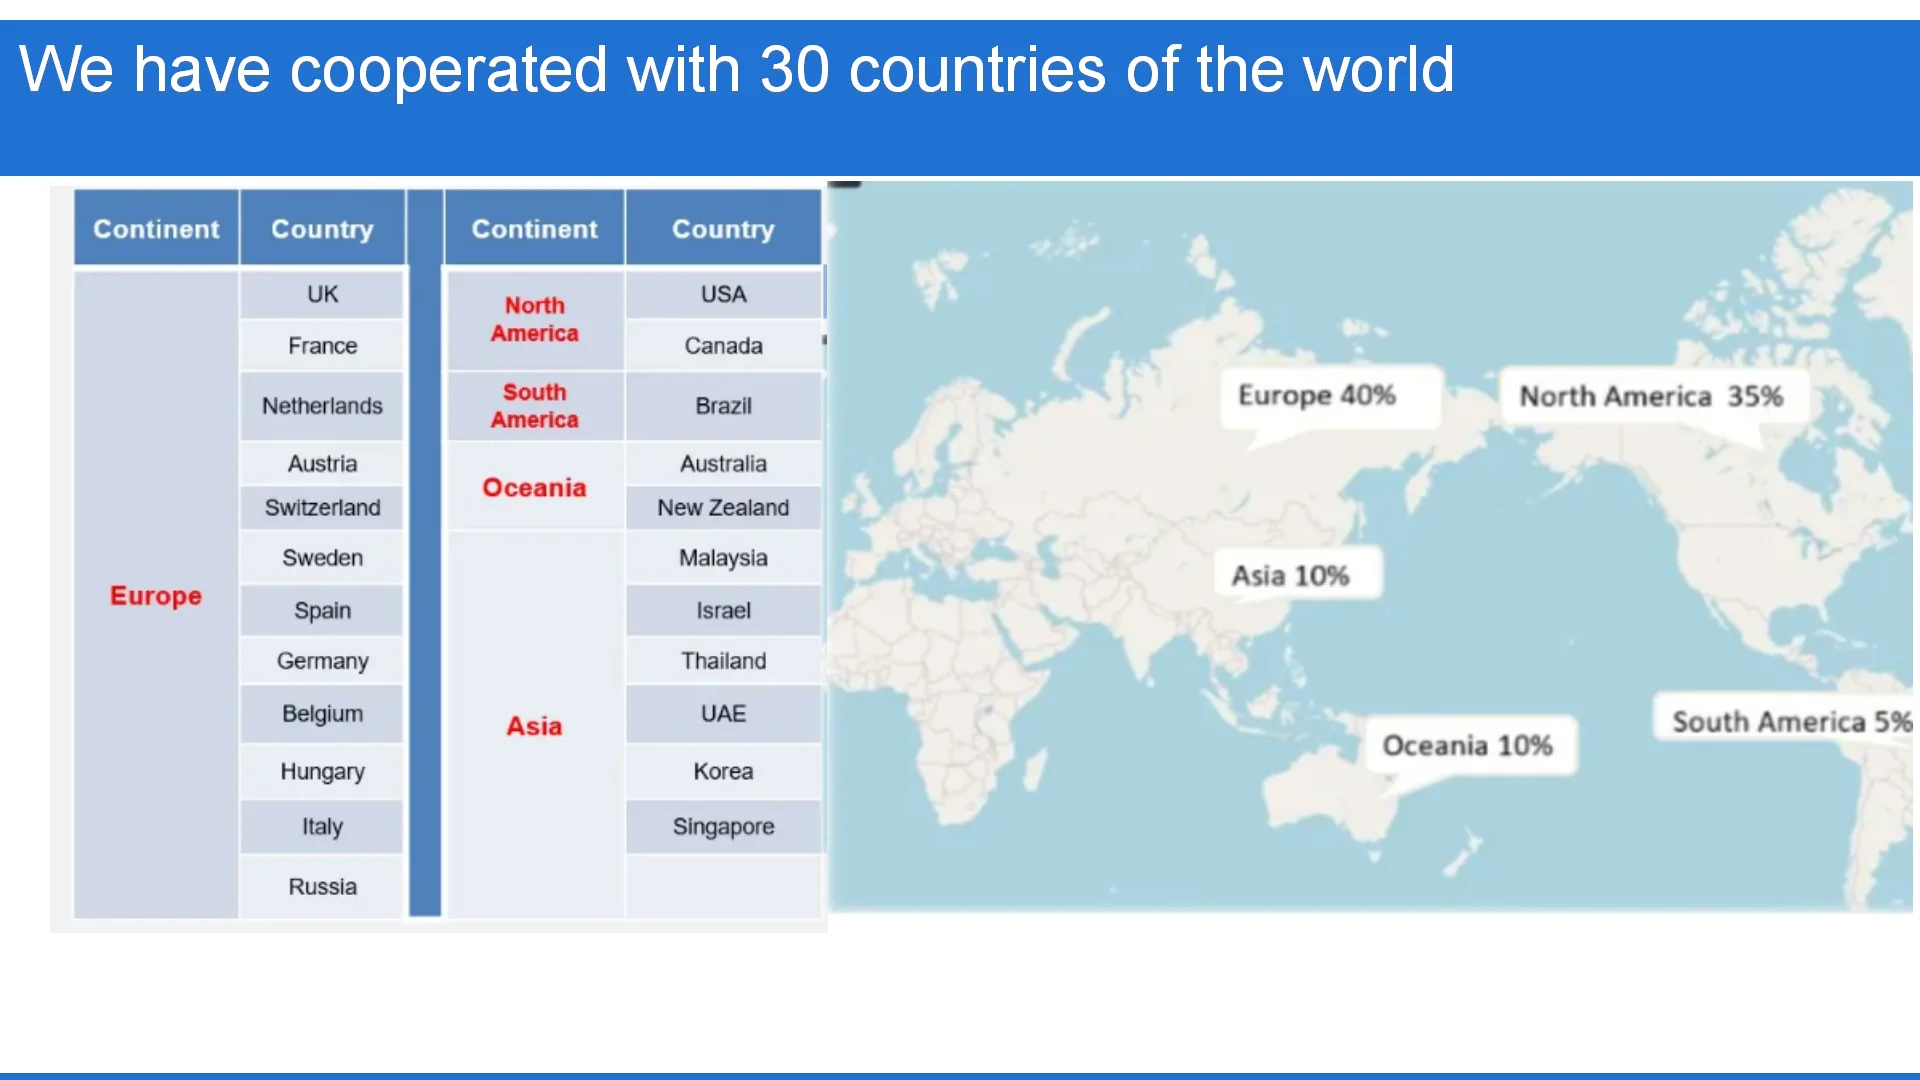Click the red Asia continent cell
1920x1080 pixels.
[x=534, y=726]
